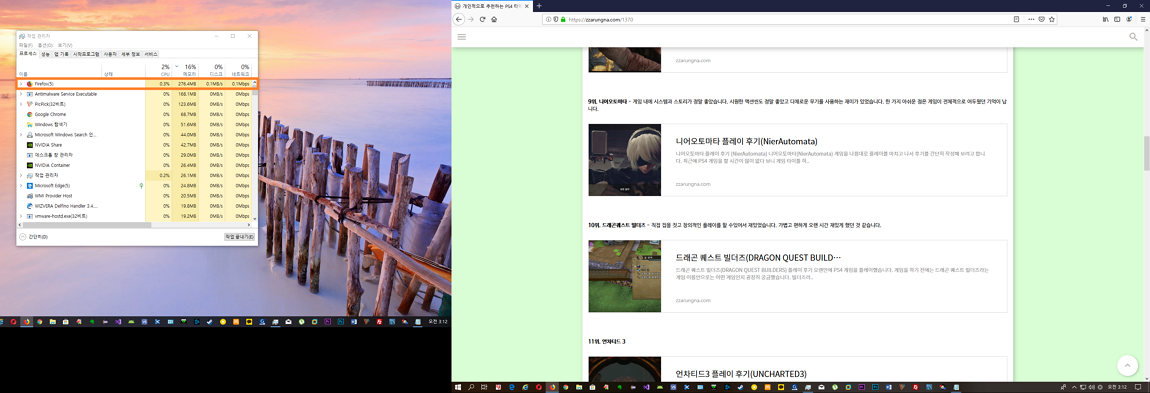Switch to Task Manager App history tab
Viewport: 1150px width, 393px height.
coord(62,54)
